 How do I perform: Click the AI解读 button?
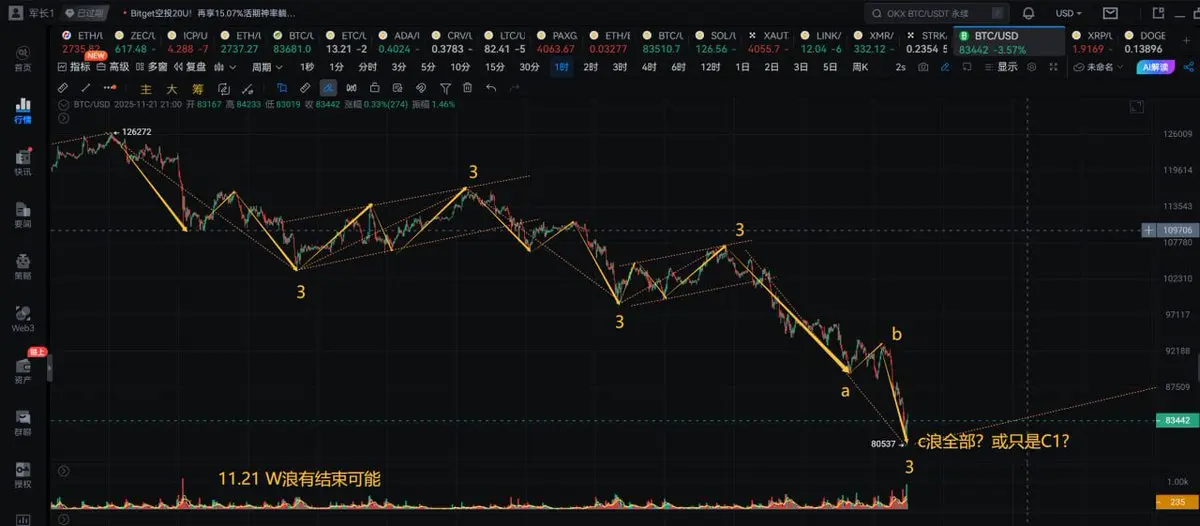pyautogui.click(x=1156, y=67)
